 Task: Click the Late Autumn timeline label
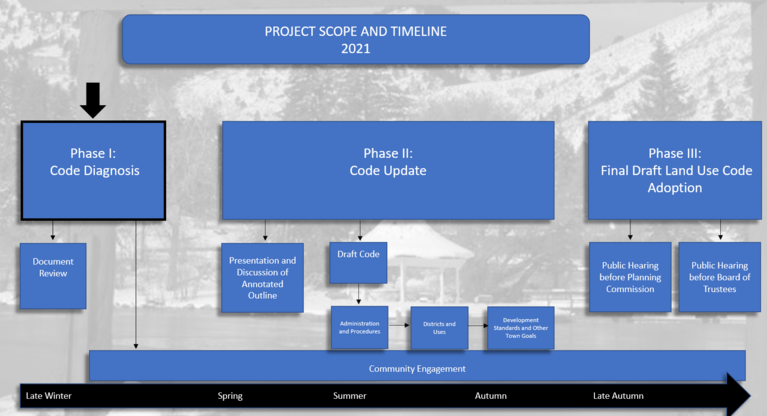[x=618, y=395]
